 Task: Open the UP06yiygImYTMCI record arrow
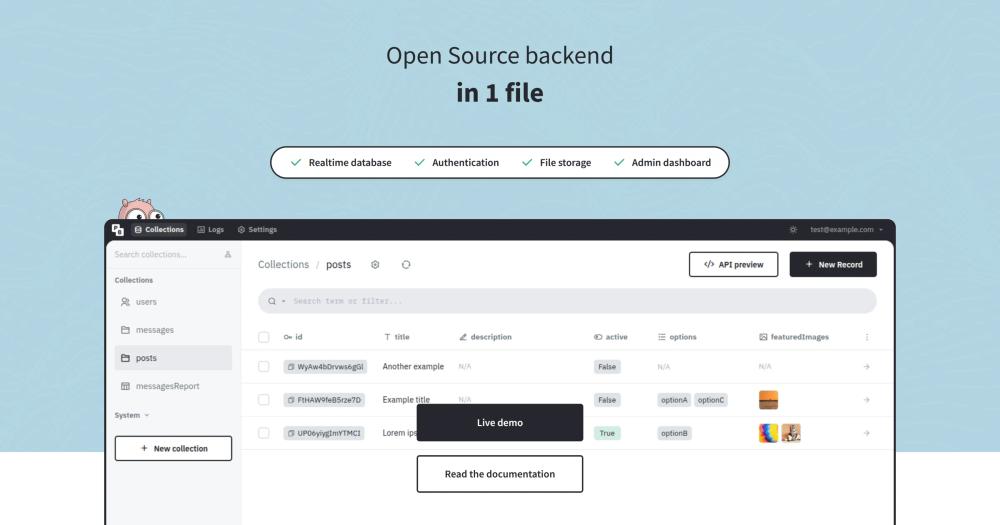tap(867, 433)
